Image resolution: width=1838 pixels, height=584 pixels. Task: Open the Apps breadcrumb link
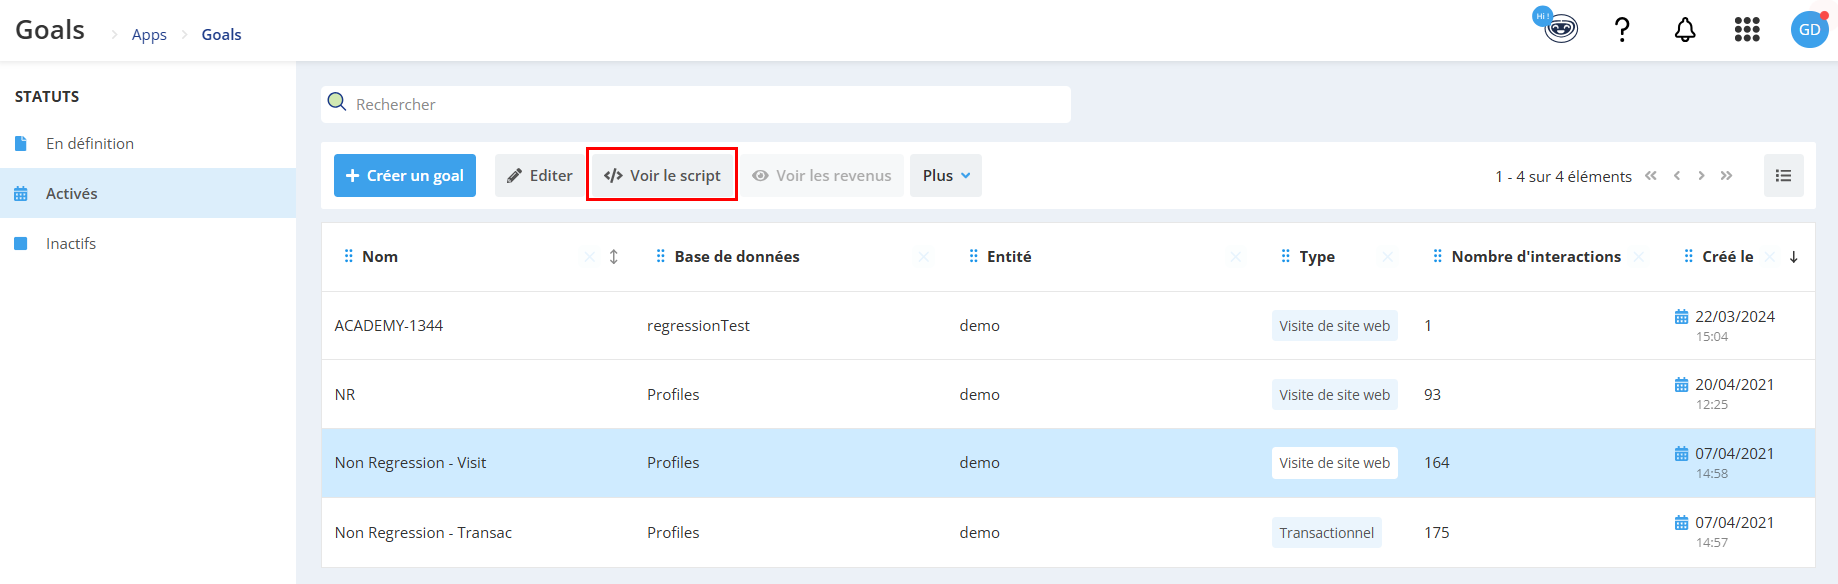tap(149, 34)
